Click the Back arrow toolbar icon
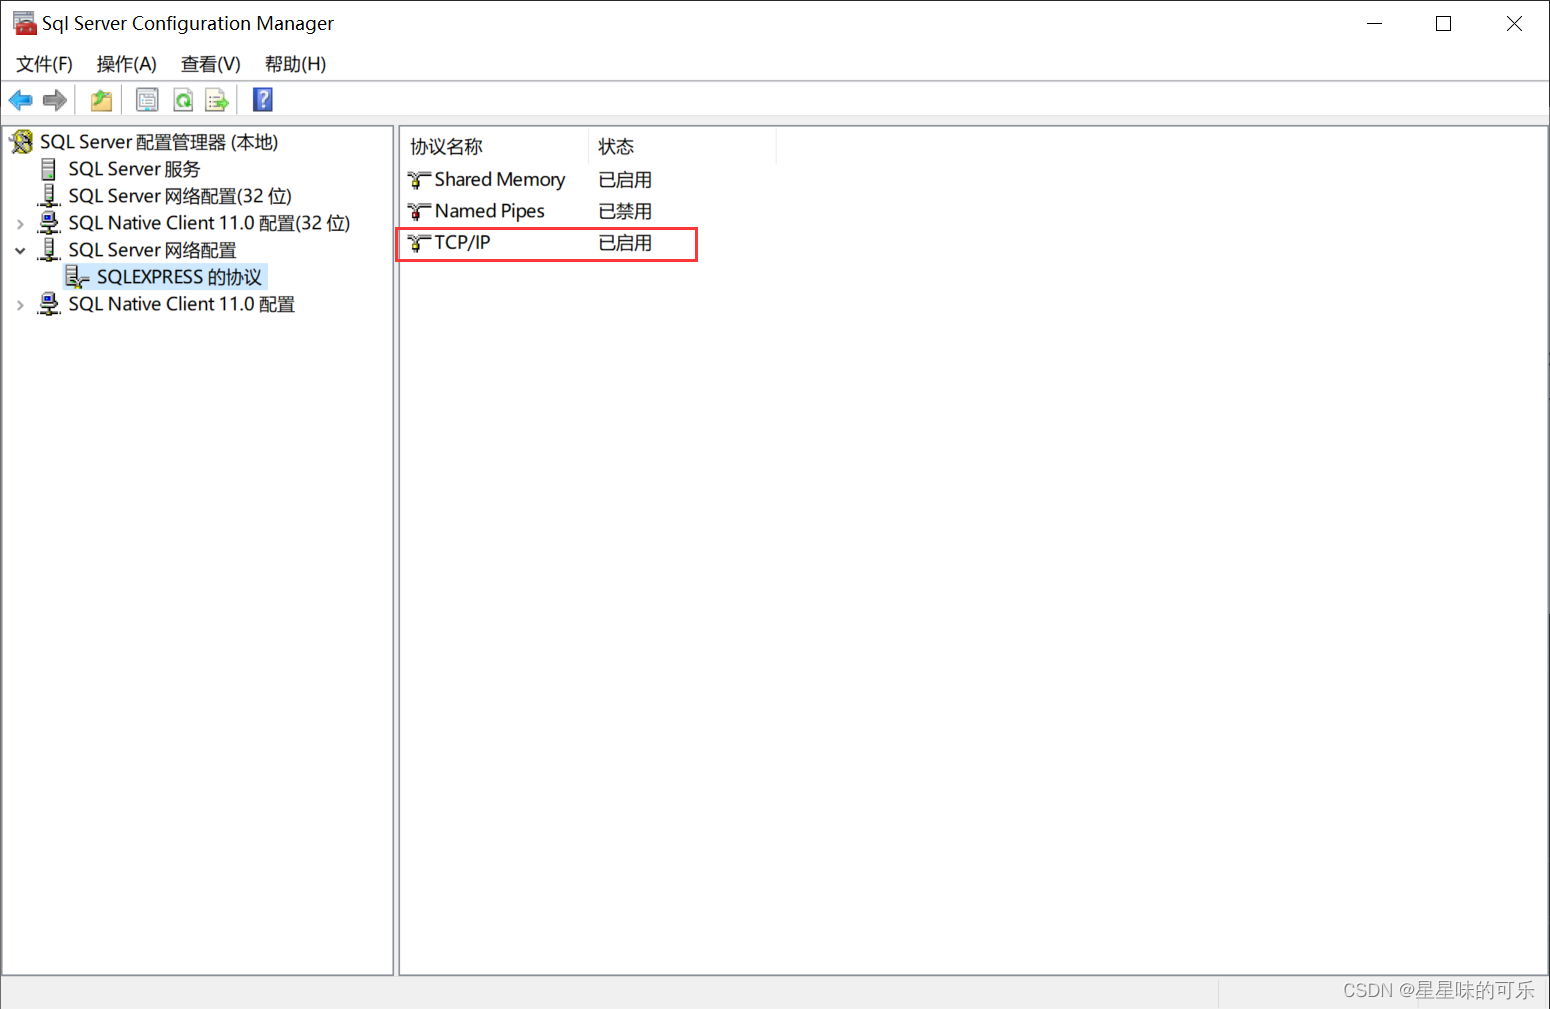 (20, 100)
